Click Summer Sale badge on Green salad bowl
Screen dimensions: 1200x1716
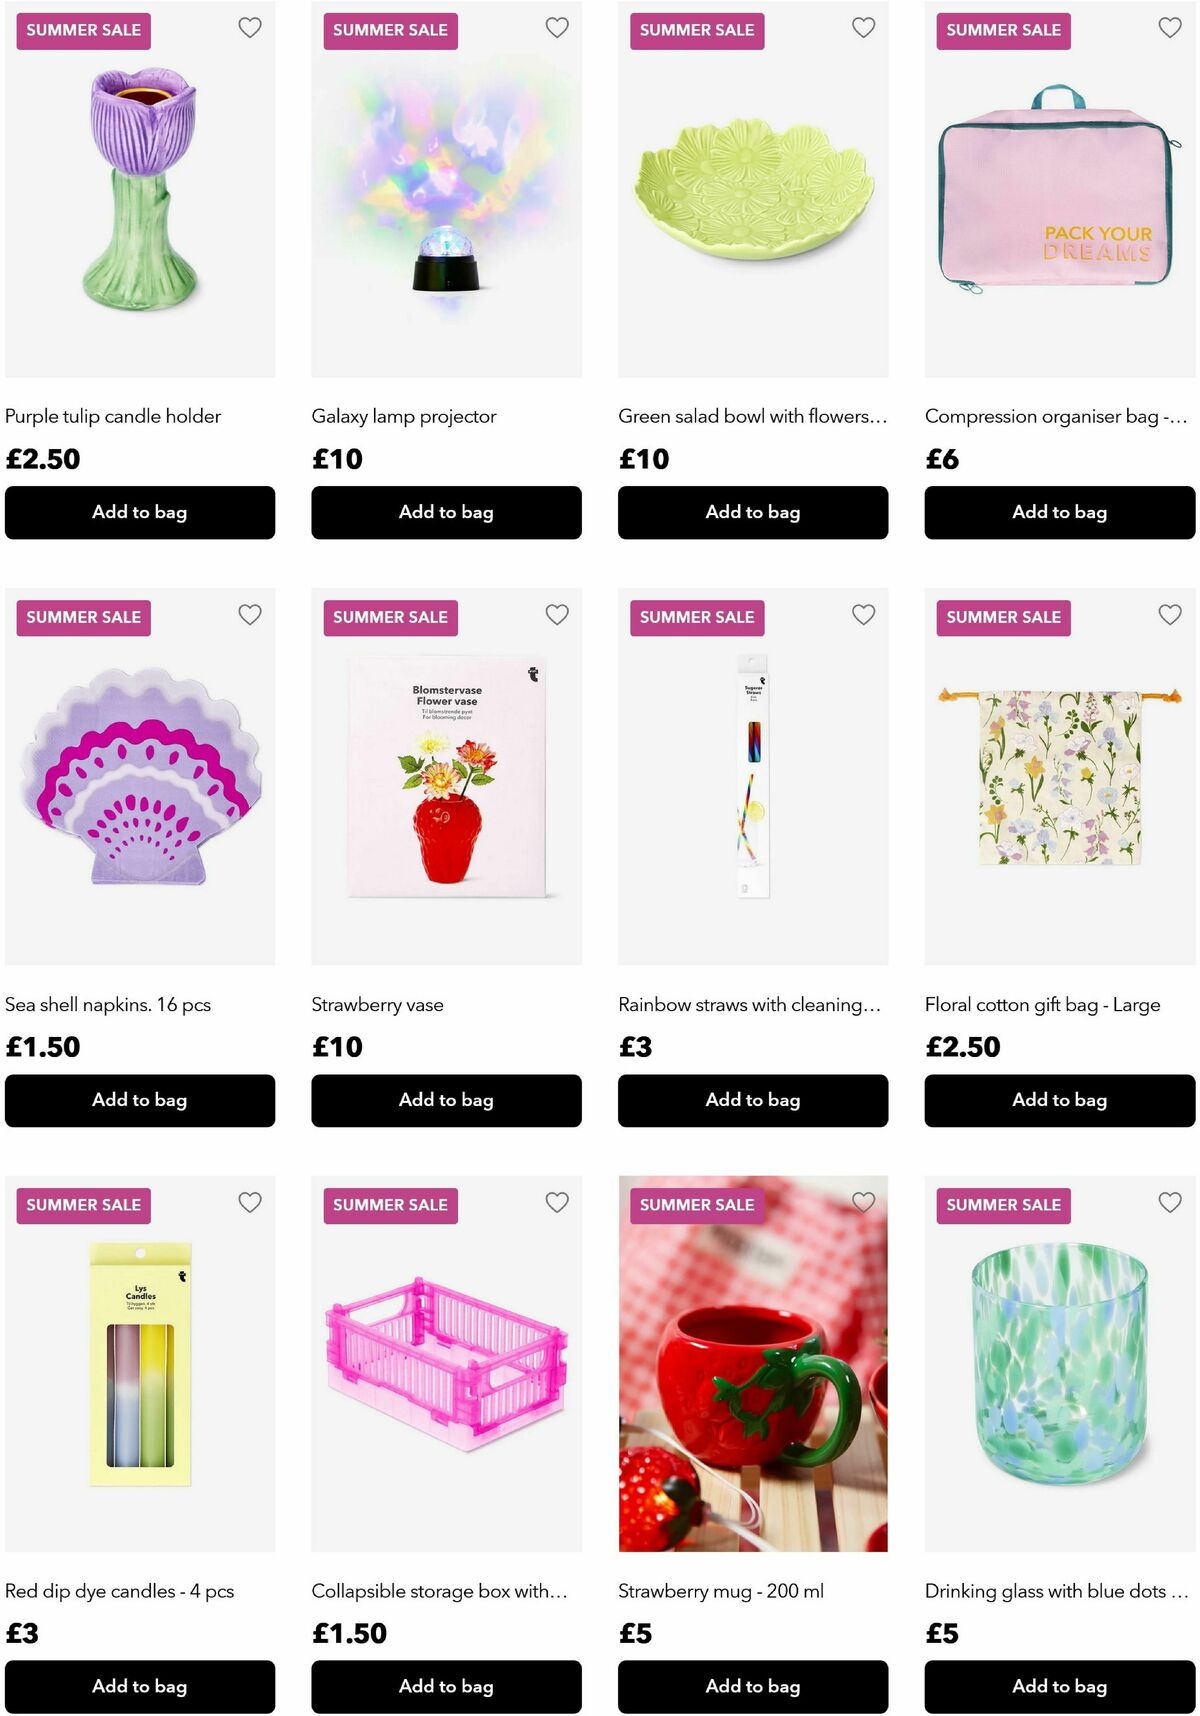click(x=697, y=30)
